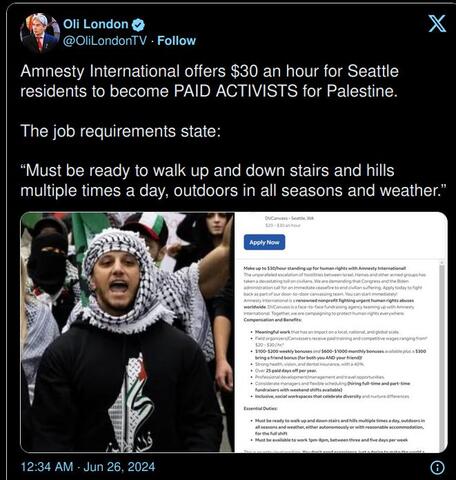The height and width of the screenshot is (480, 456).
Task: Click the blue verified badge
Action: tap(138, 25)
